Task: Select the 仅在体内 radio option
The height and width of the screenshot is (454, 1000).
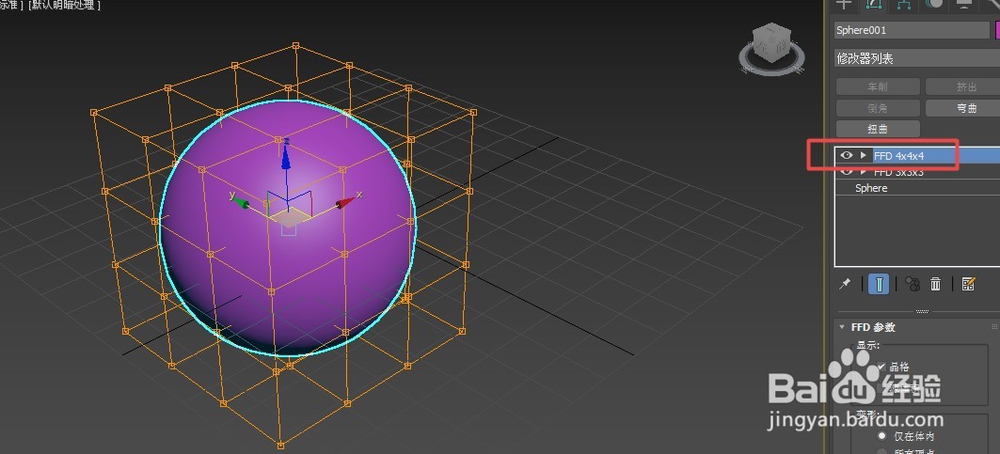Action: (882, 436)
